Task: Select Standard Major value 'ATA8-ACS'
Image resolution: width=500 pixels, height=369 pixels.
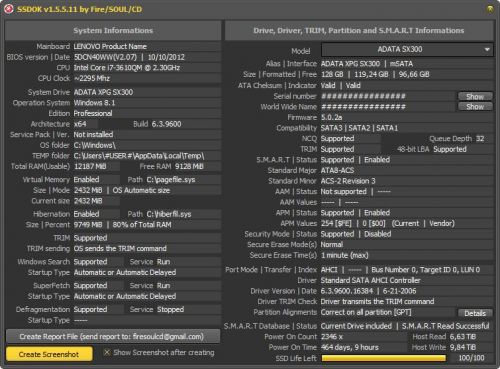Action: tap(337, 170)
